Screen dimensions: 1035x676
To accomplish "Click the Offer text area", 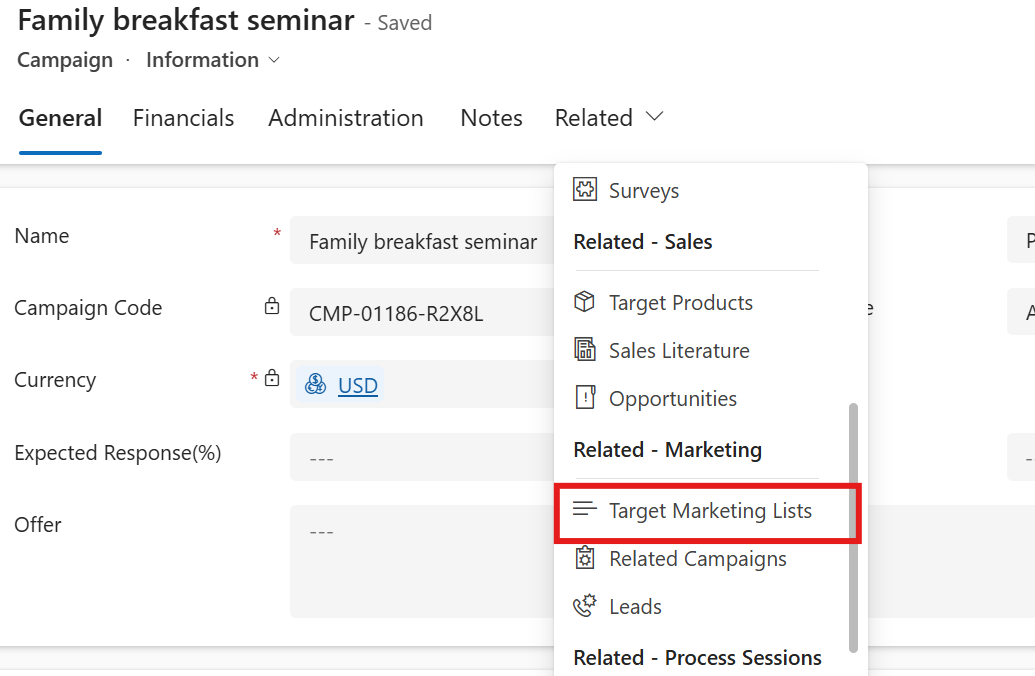I will [x=422, y=561].
